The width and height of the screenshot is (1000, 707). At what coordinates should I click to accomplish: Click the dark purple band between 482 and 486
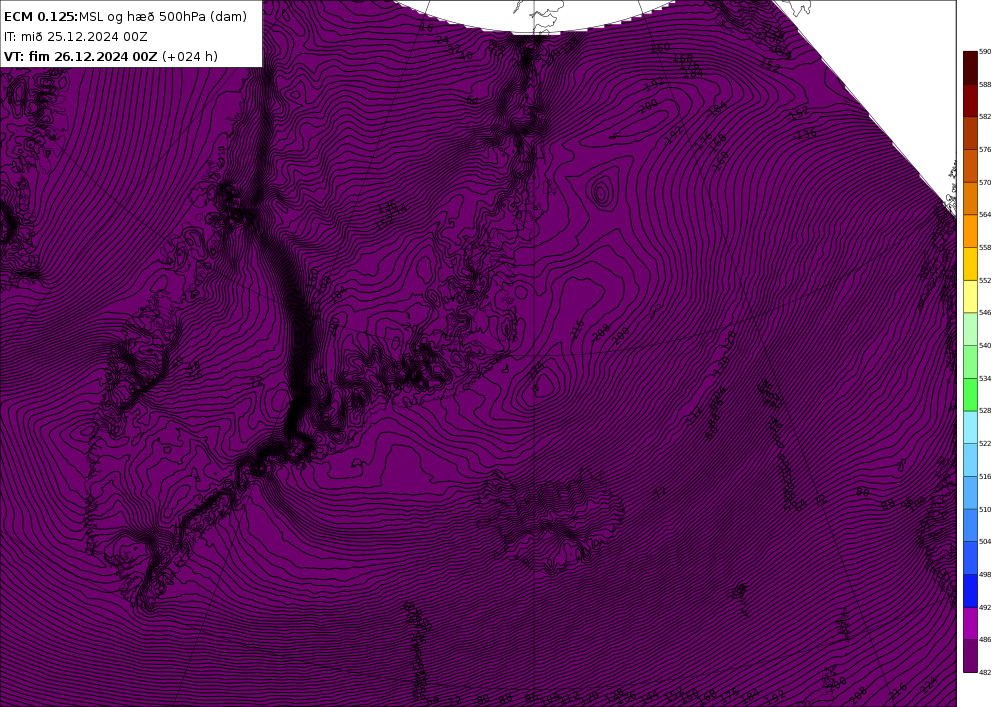point(970,656)
